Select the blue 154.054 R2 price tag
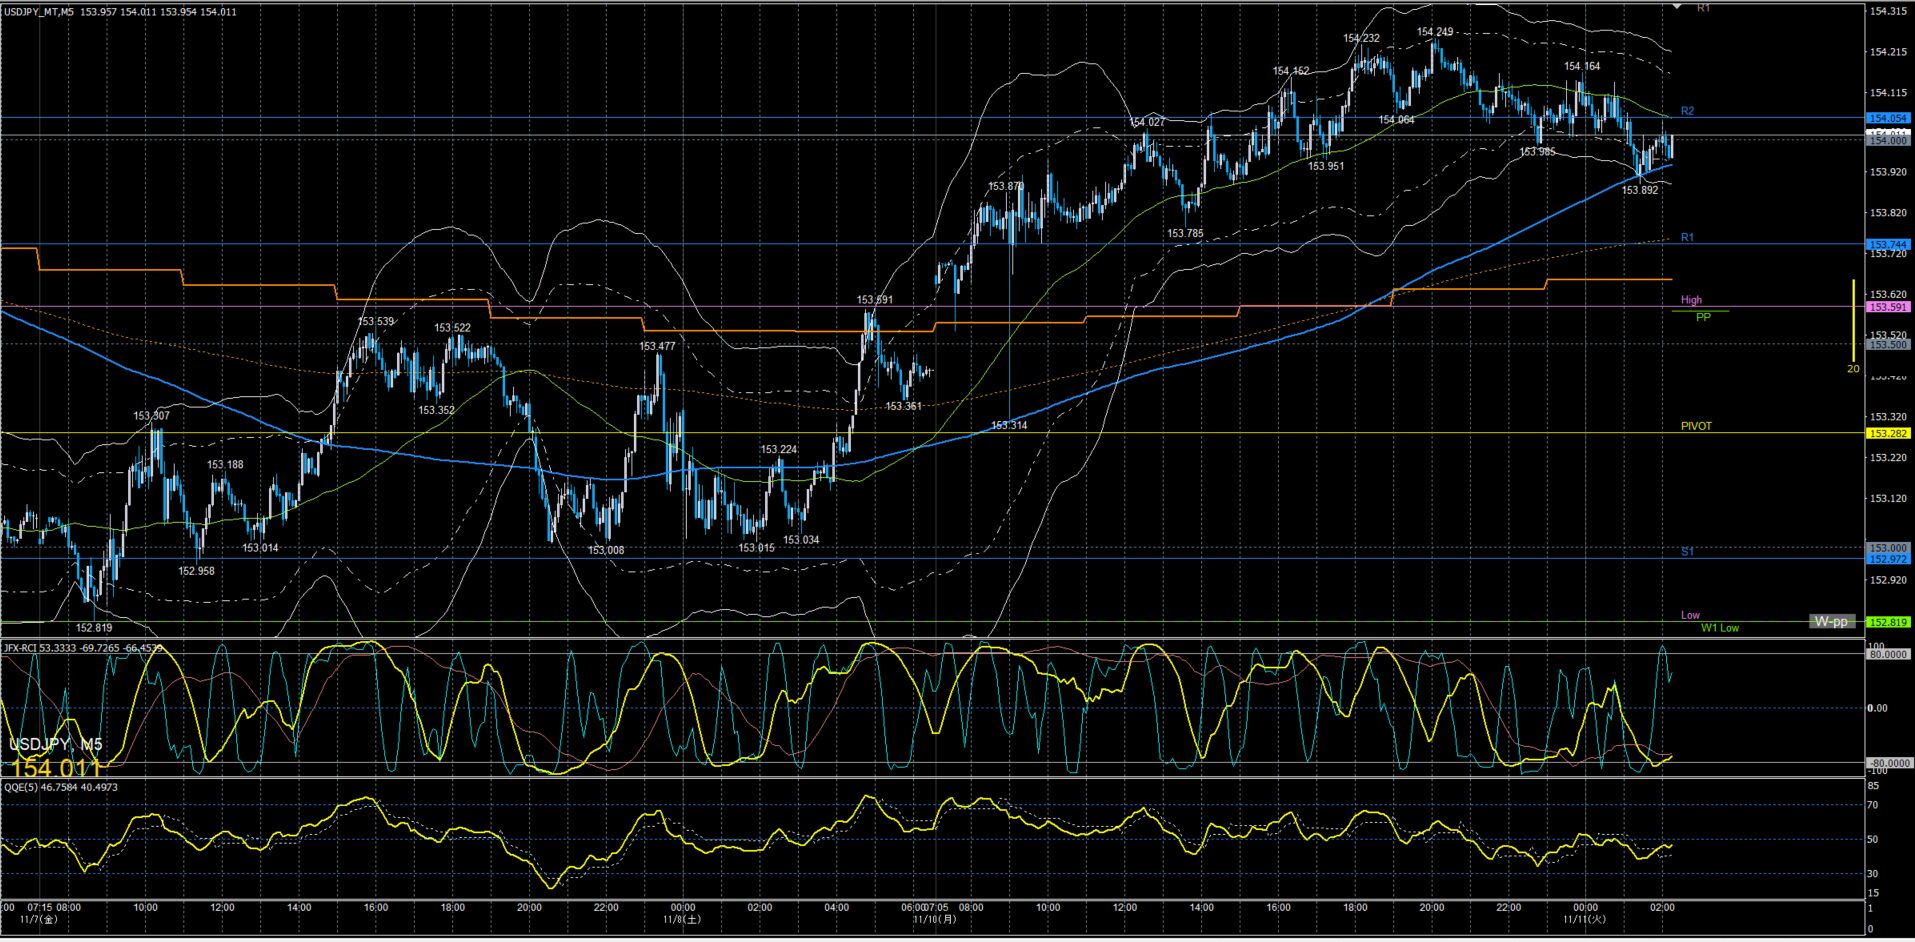 (1888, 118)
